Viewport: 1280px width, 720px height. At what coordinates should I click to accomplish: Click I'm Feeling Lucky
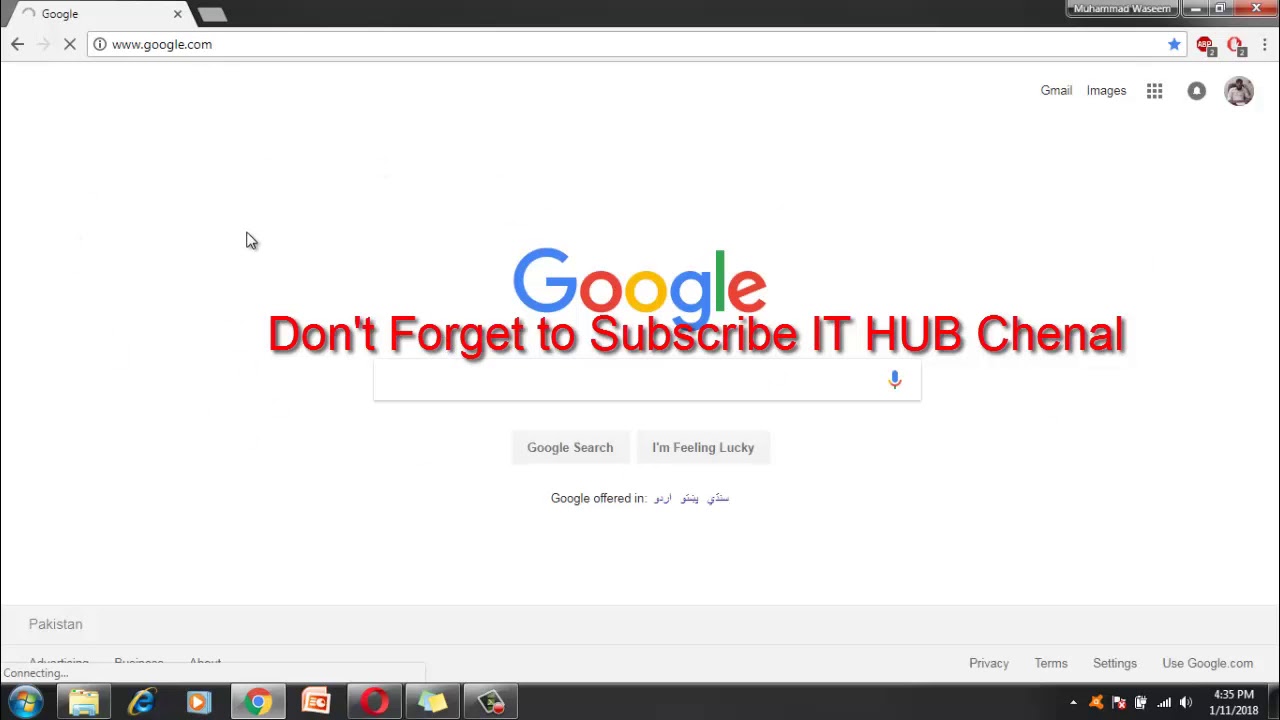point(703,447)
